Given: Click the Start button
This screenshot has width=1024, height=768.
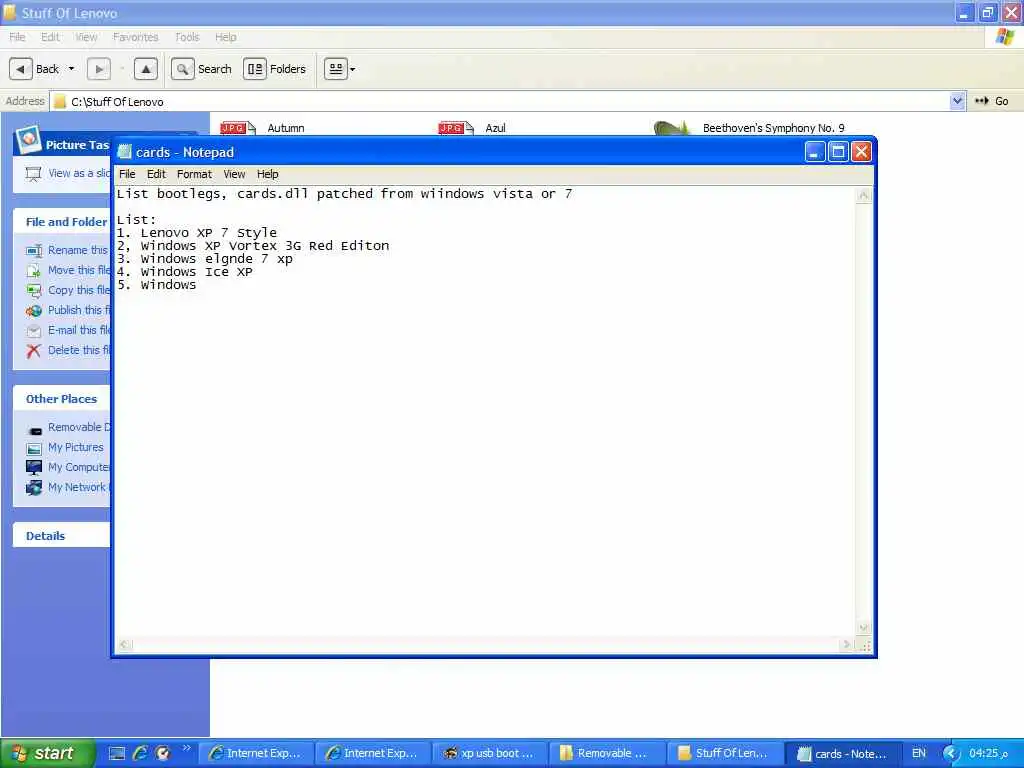Looking at the screenshot, I should pos(48,753).
